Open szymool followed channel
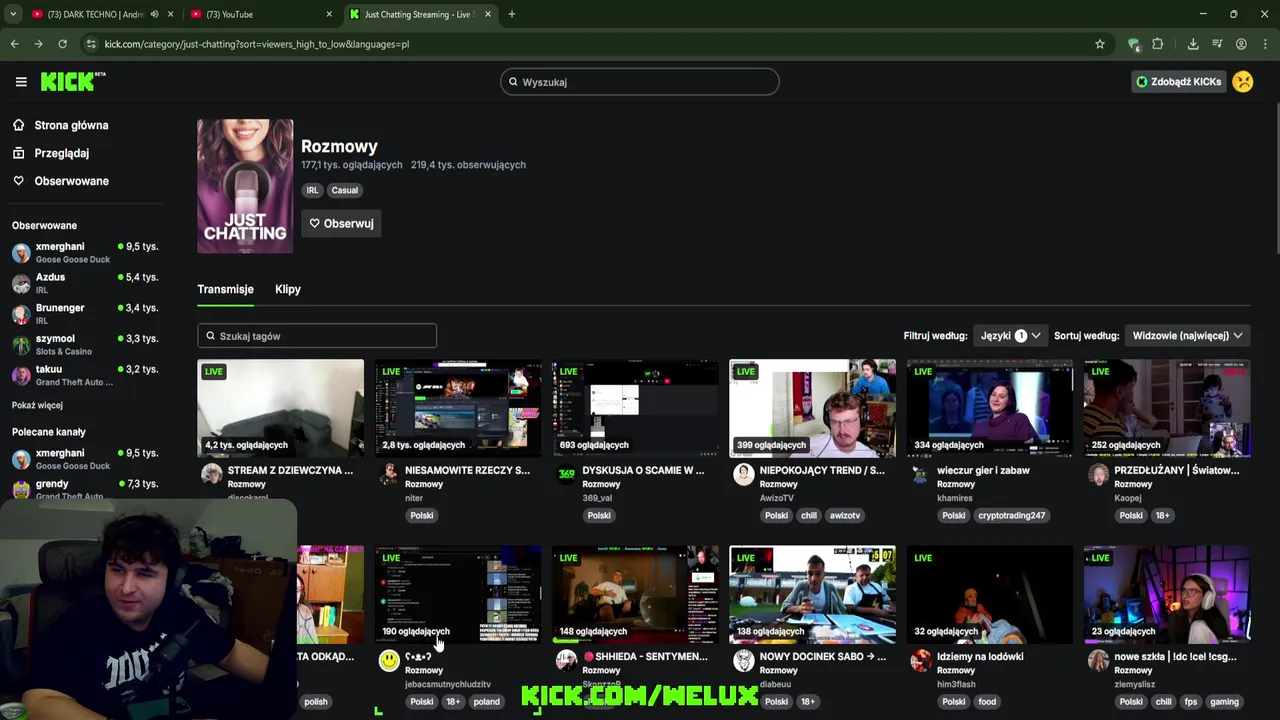 (x=85, y=345)
